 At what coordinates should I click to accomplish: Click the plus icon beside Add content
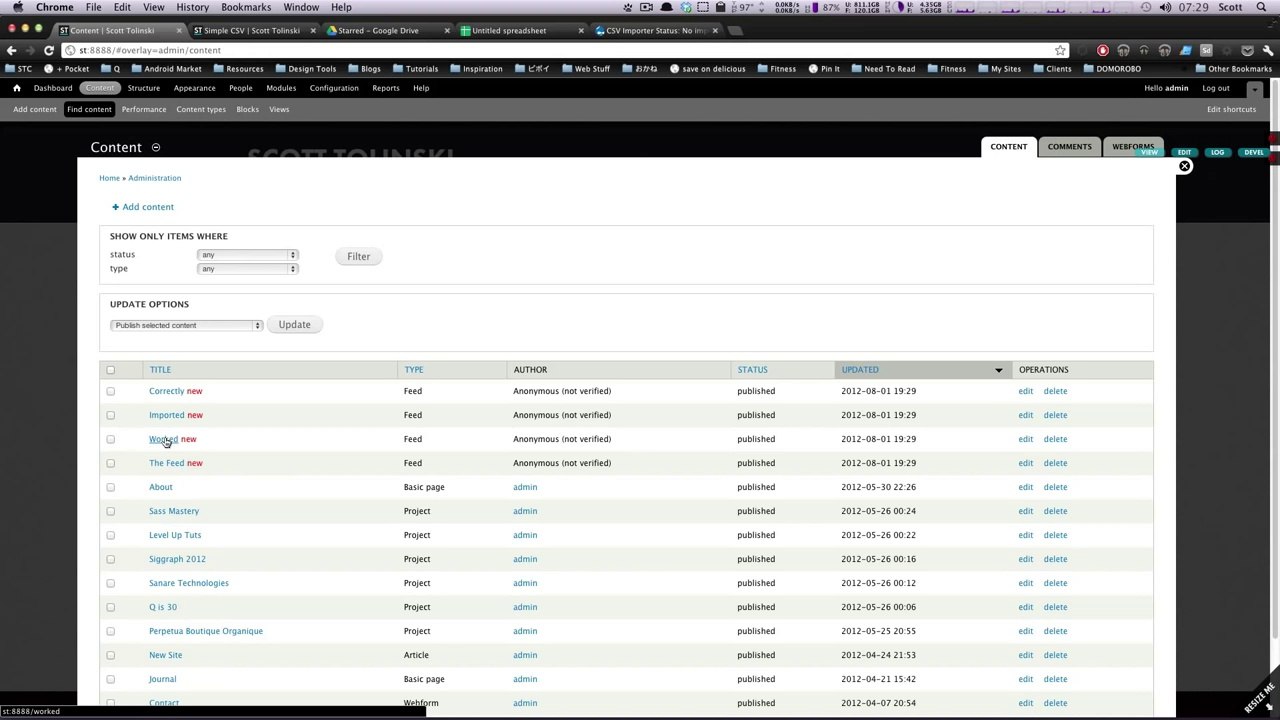tap(116, 207)
